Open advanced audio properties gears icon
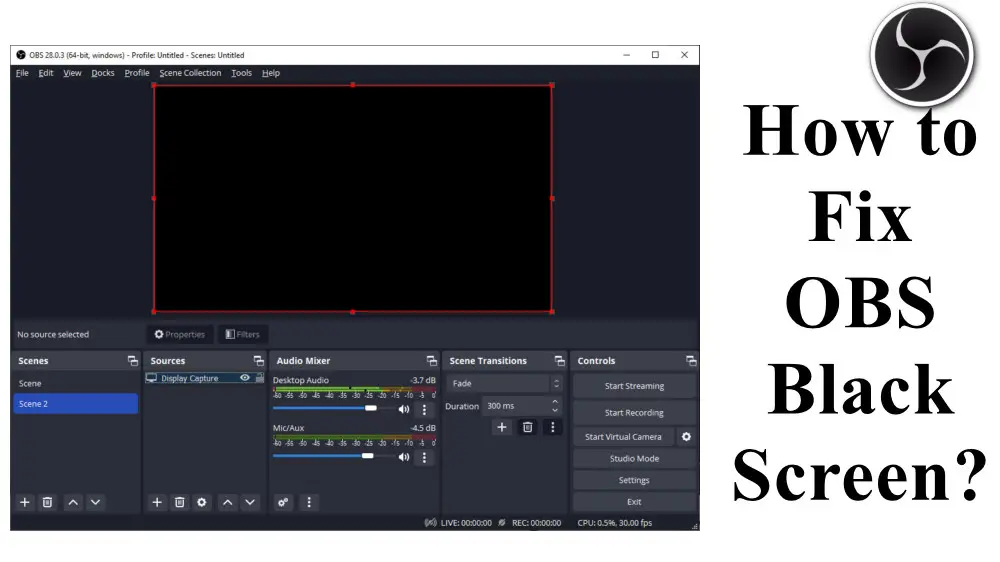This screenshot has height=562, width=1000. tap(283, 503)
